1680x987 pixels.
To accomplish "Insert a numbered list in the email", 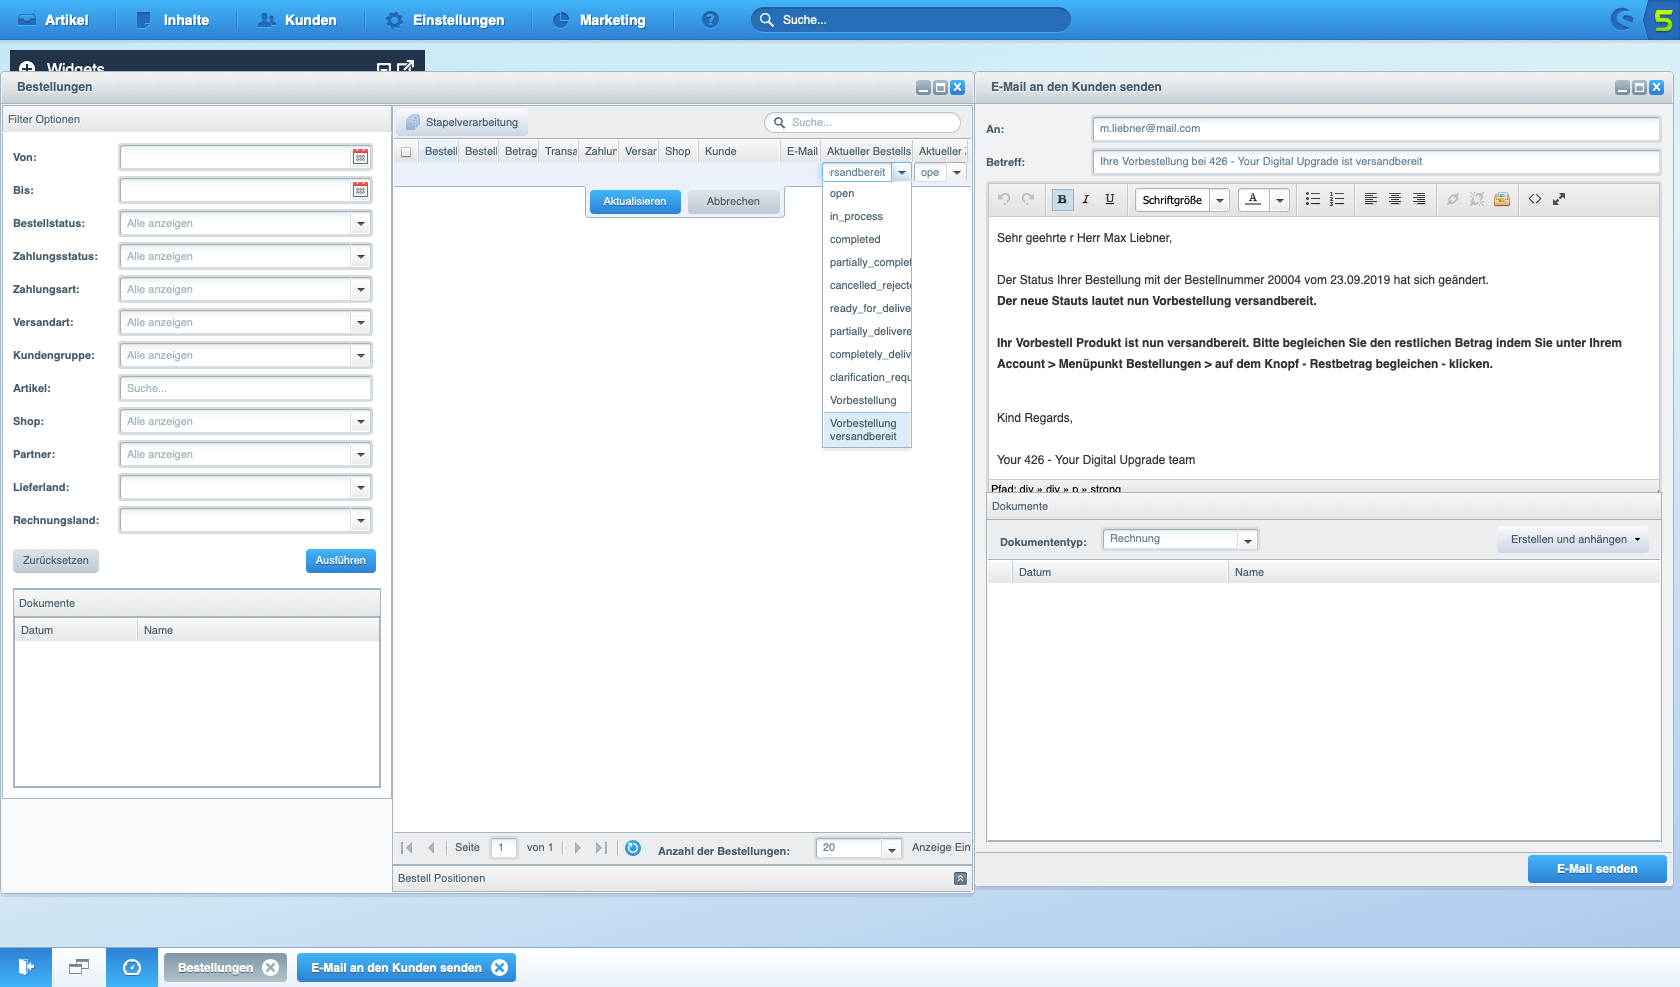I will (x=1337, y=199).
